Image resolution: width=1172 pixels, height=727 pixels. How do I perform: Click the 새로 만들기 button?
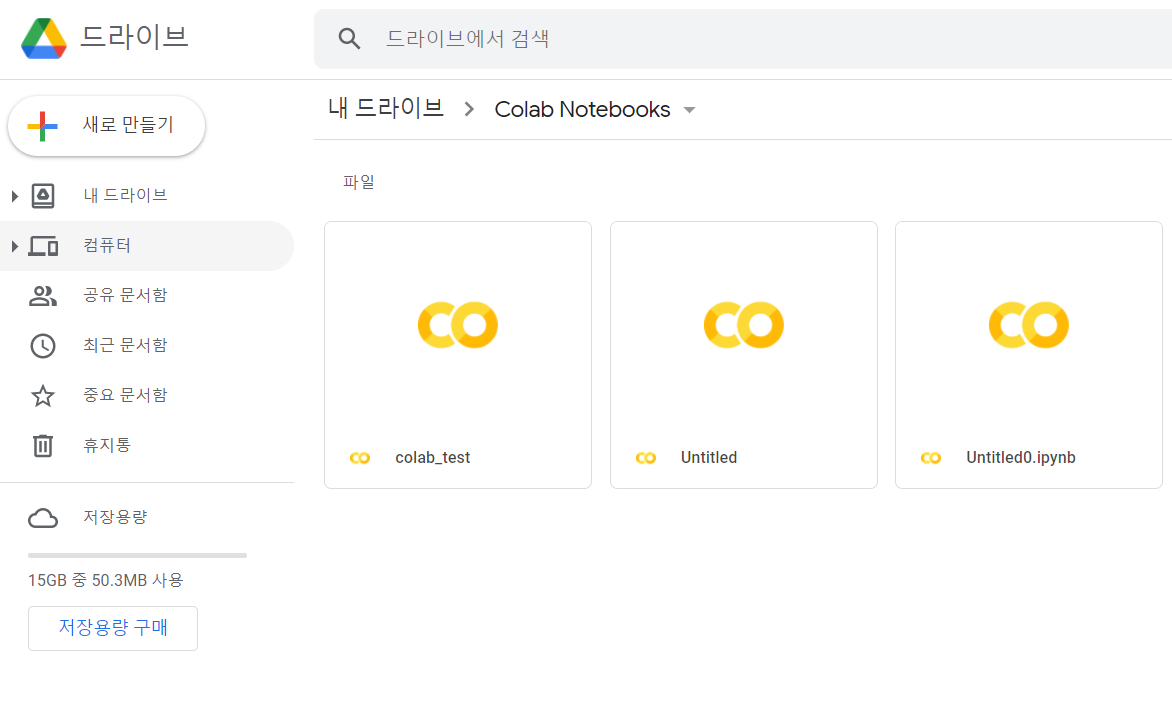tap(106, 126)
